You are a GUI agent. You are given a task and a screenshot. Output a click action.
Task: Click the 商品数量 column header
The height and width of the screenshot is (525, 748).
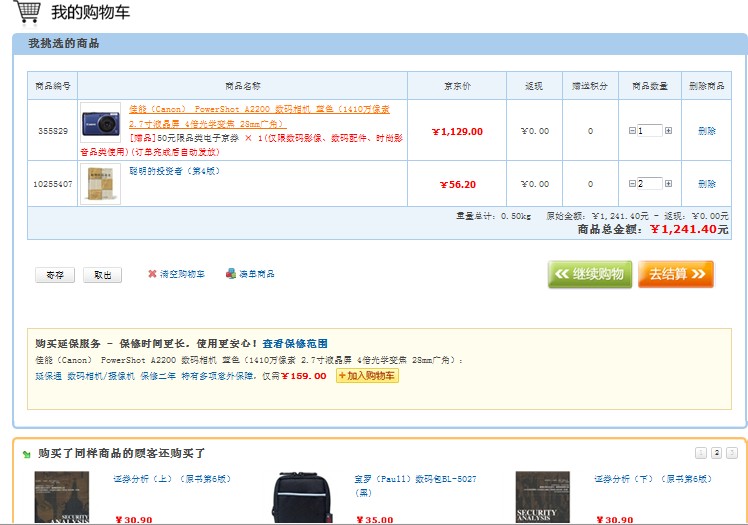pos(650,86)
